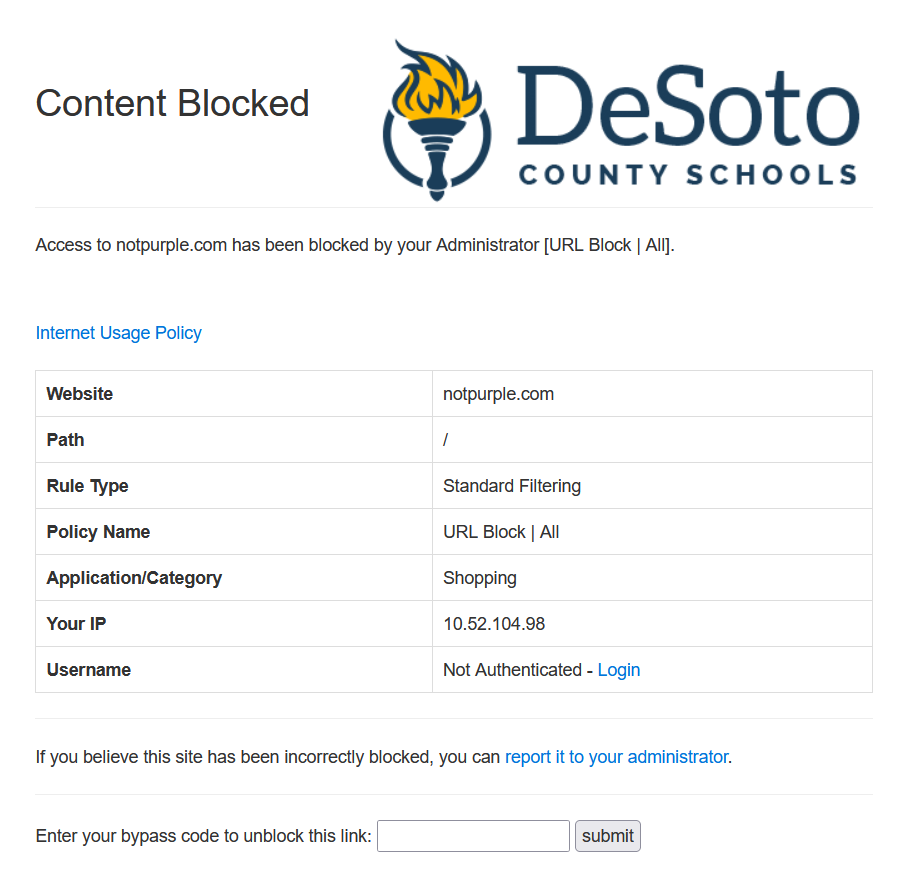
Task: Click the blocked access message text
Action: 355,245
